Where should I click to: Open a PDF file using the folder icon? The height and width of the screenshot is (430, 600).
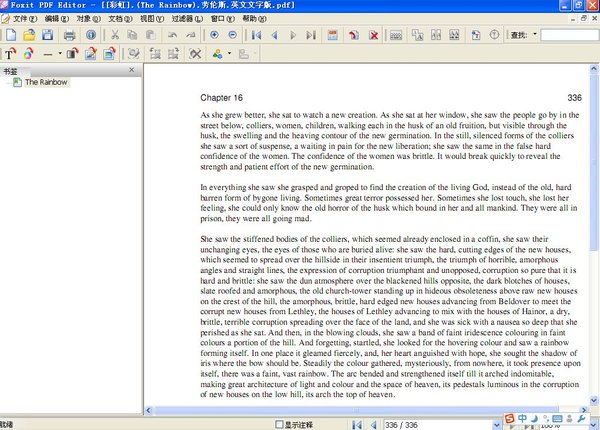[29, 35]
